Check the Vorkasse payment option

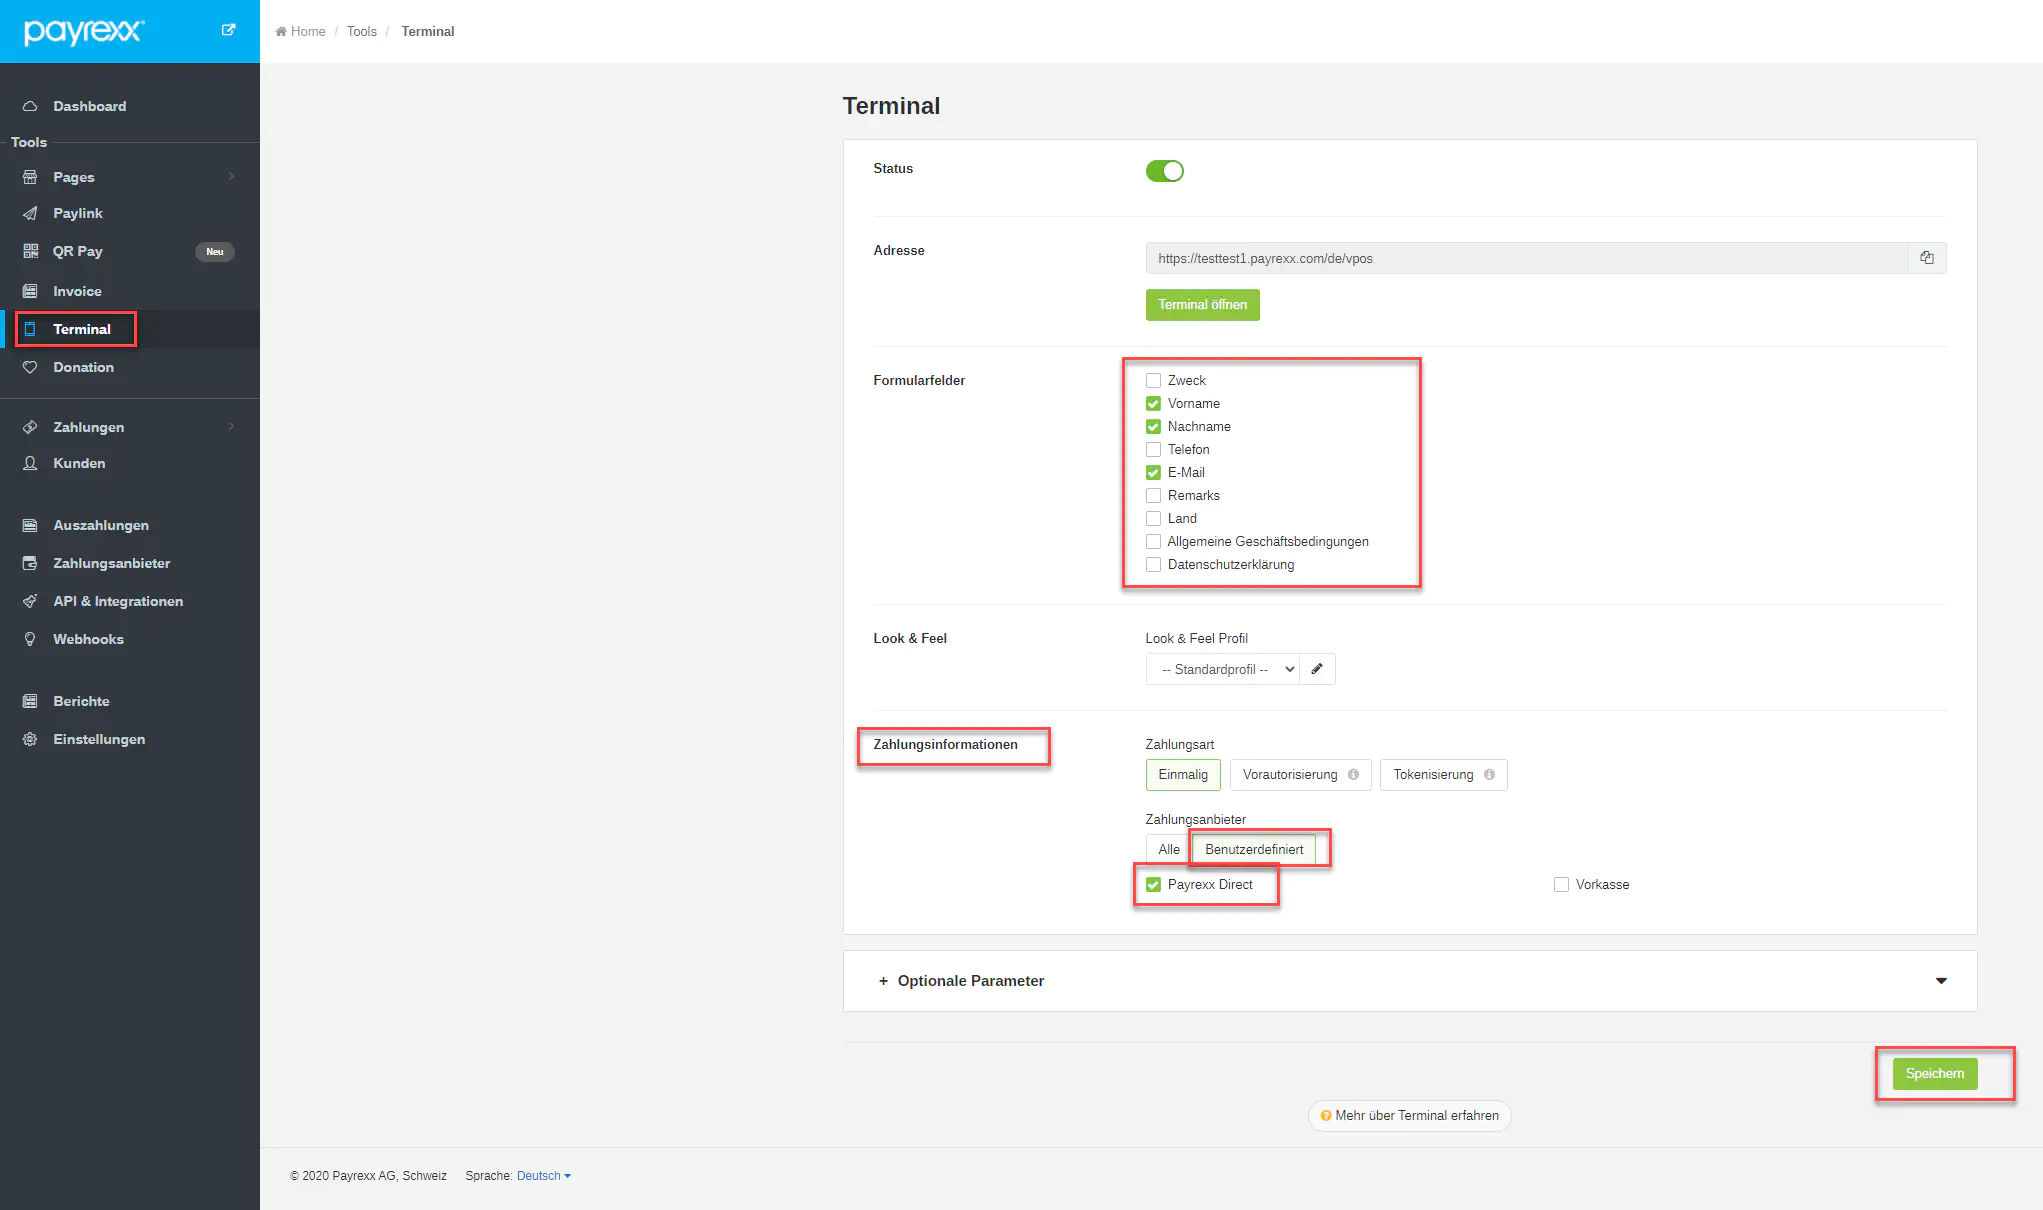pos(1561,885)
